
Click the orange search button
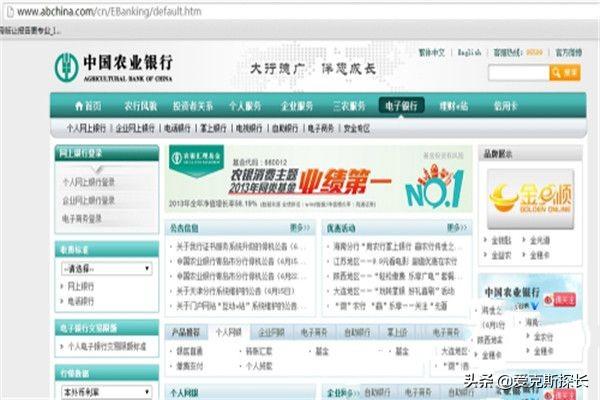click(x=565, y=72)
